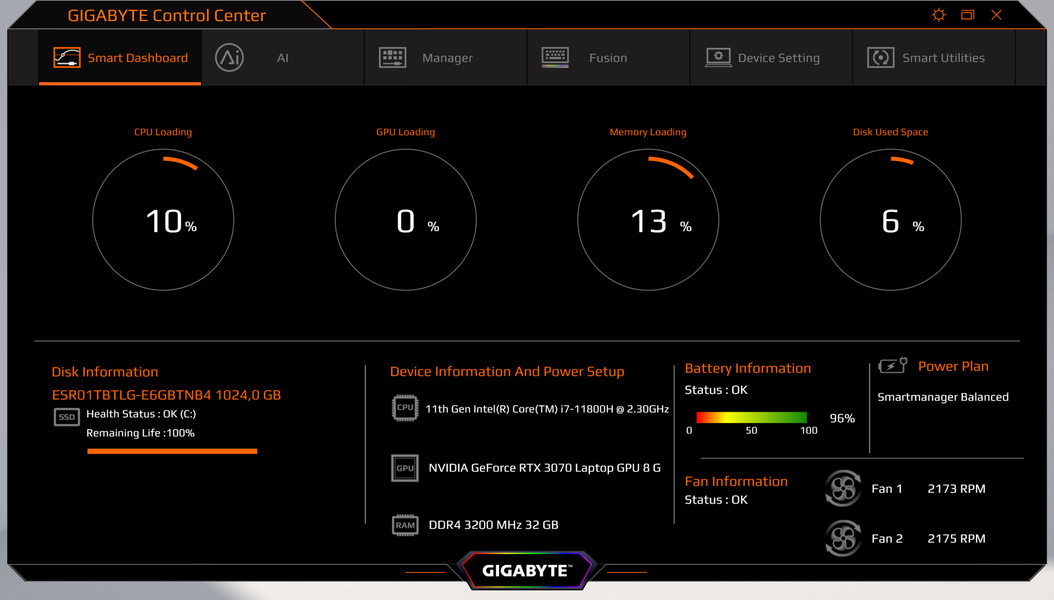Switch to the Smart Utilities tab
Image resolution: width=1054 pixels, height=600 pixels.
(x=934, y=58)
